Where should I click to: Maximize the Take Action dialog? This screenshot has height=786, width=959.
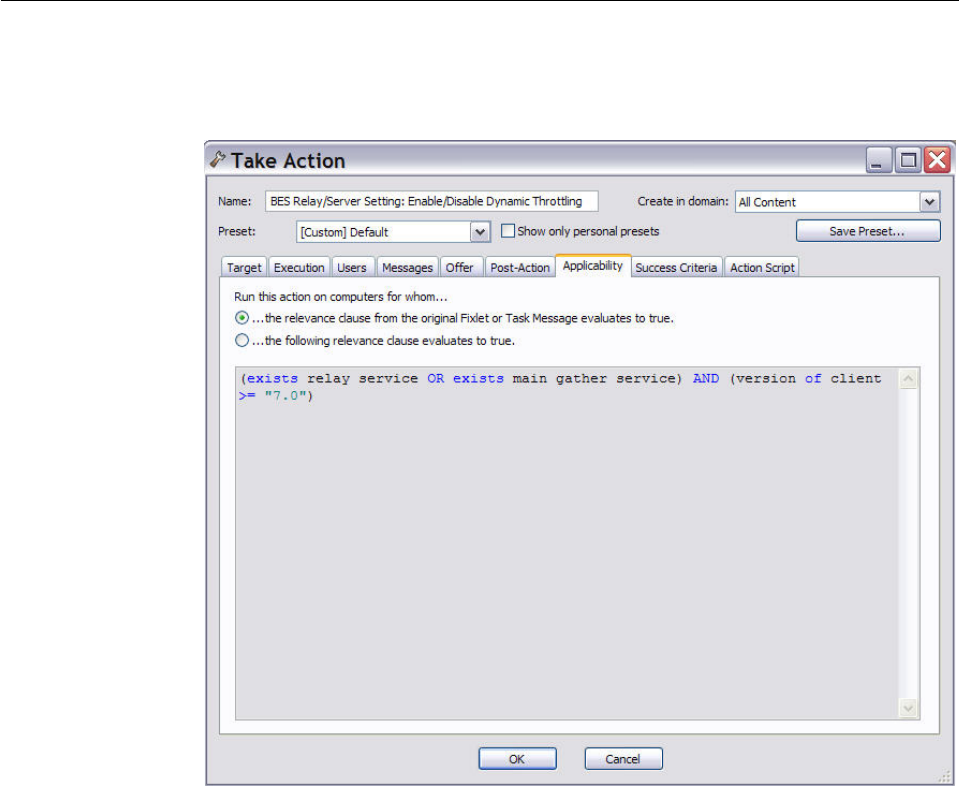click(908, 160)
